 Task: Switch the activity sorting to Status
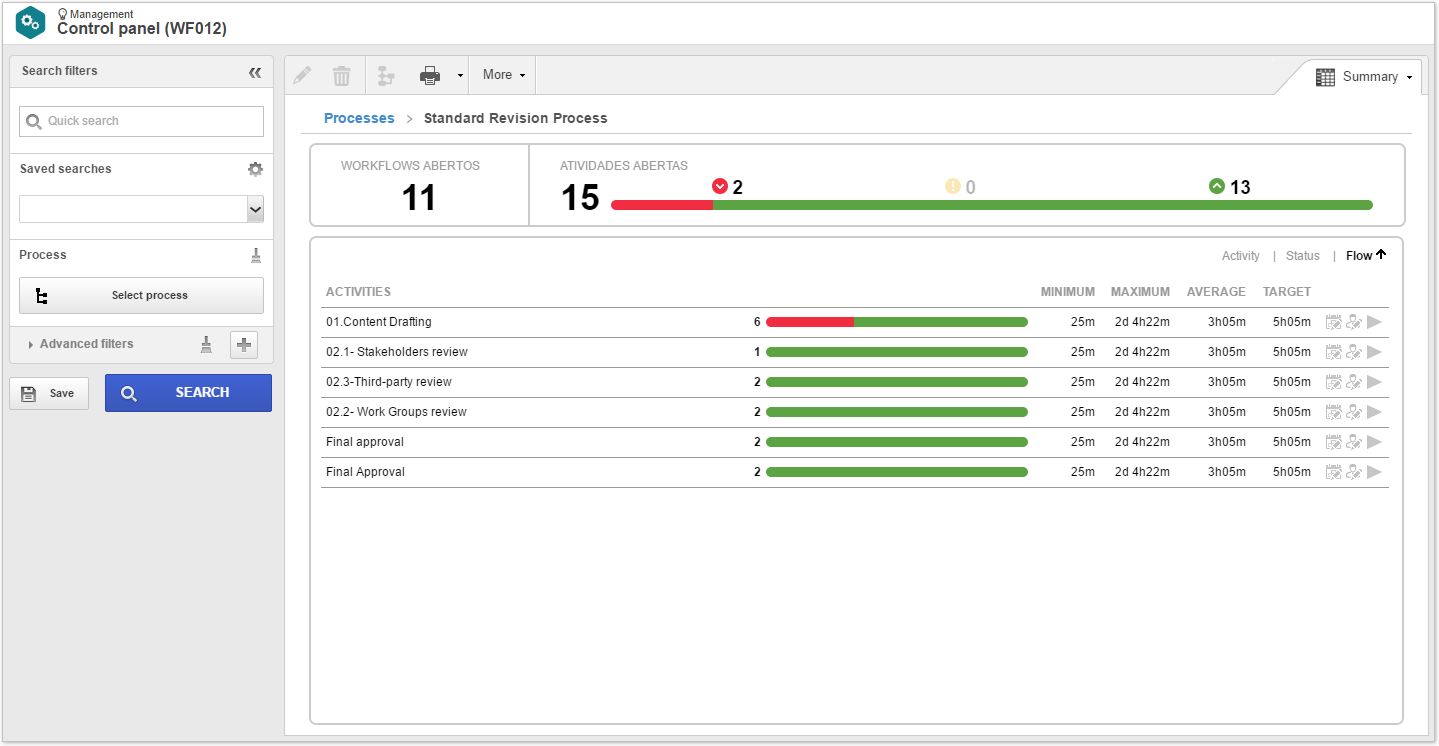(x=1303, y=256)
